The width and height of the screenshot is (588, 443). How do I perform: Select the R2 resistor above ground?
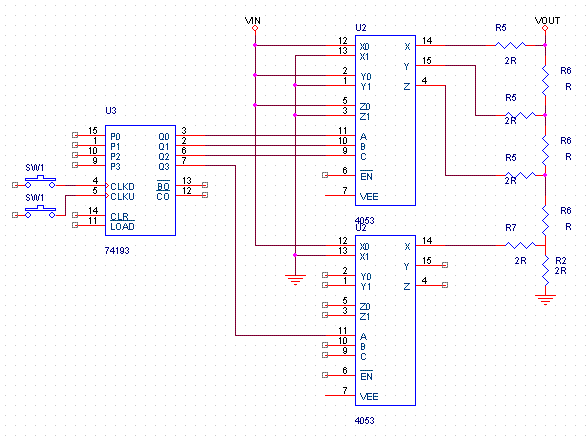tap(545, 270)
